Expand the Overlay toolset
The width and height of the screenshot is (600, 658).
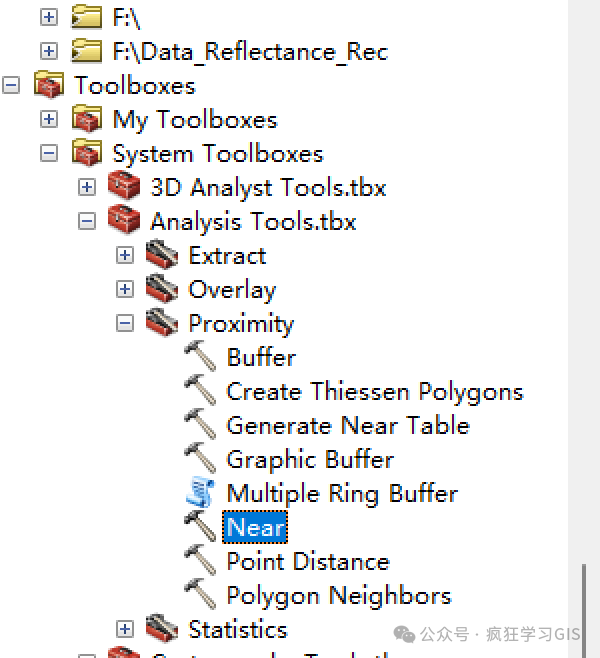pos(125,289)
